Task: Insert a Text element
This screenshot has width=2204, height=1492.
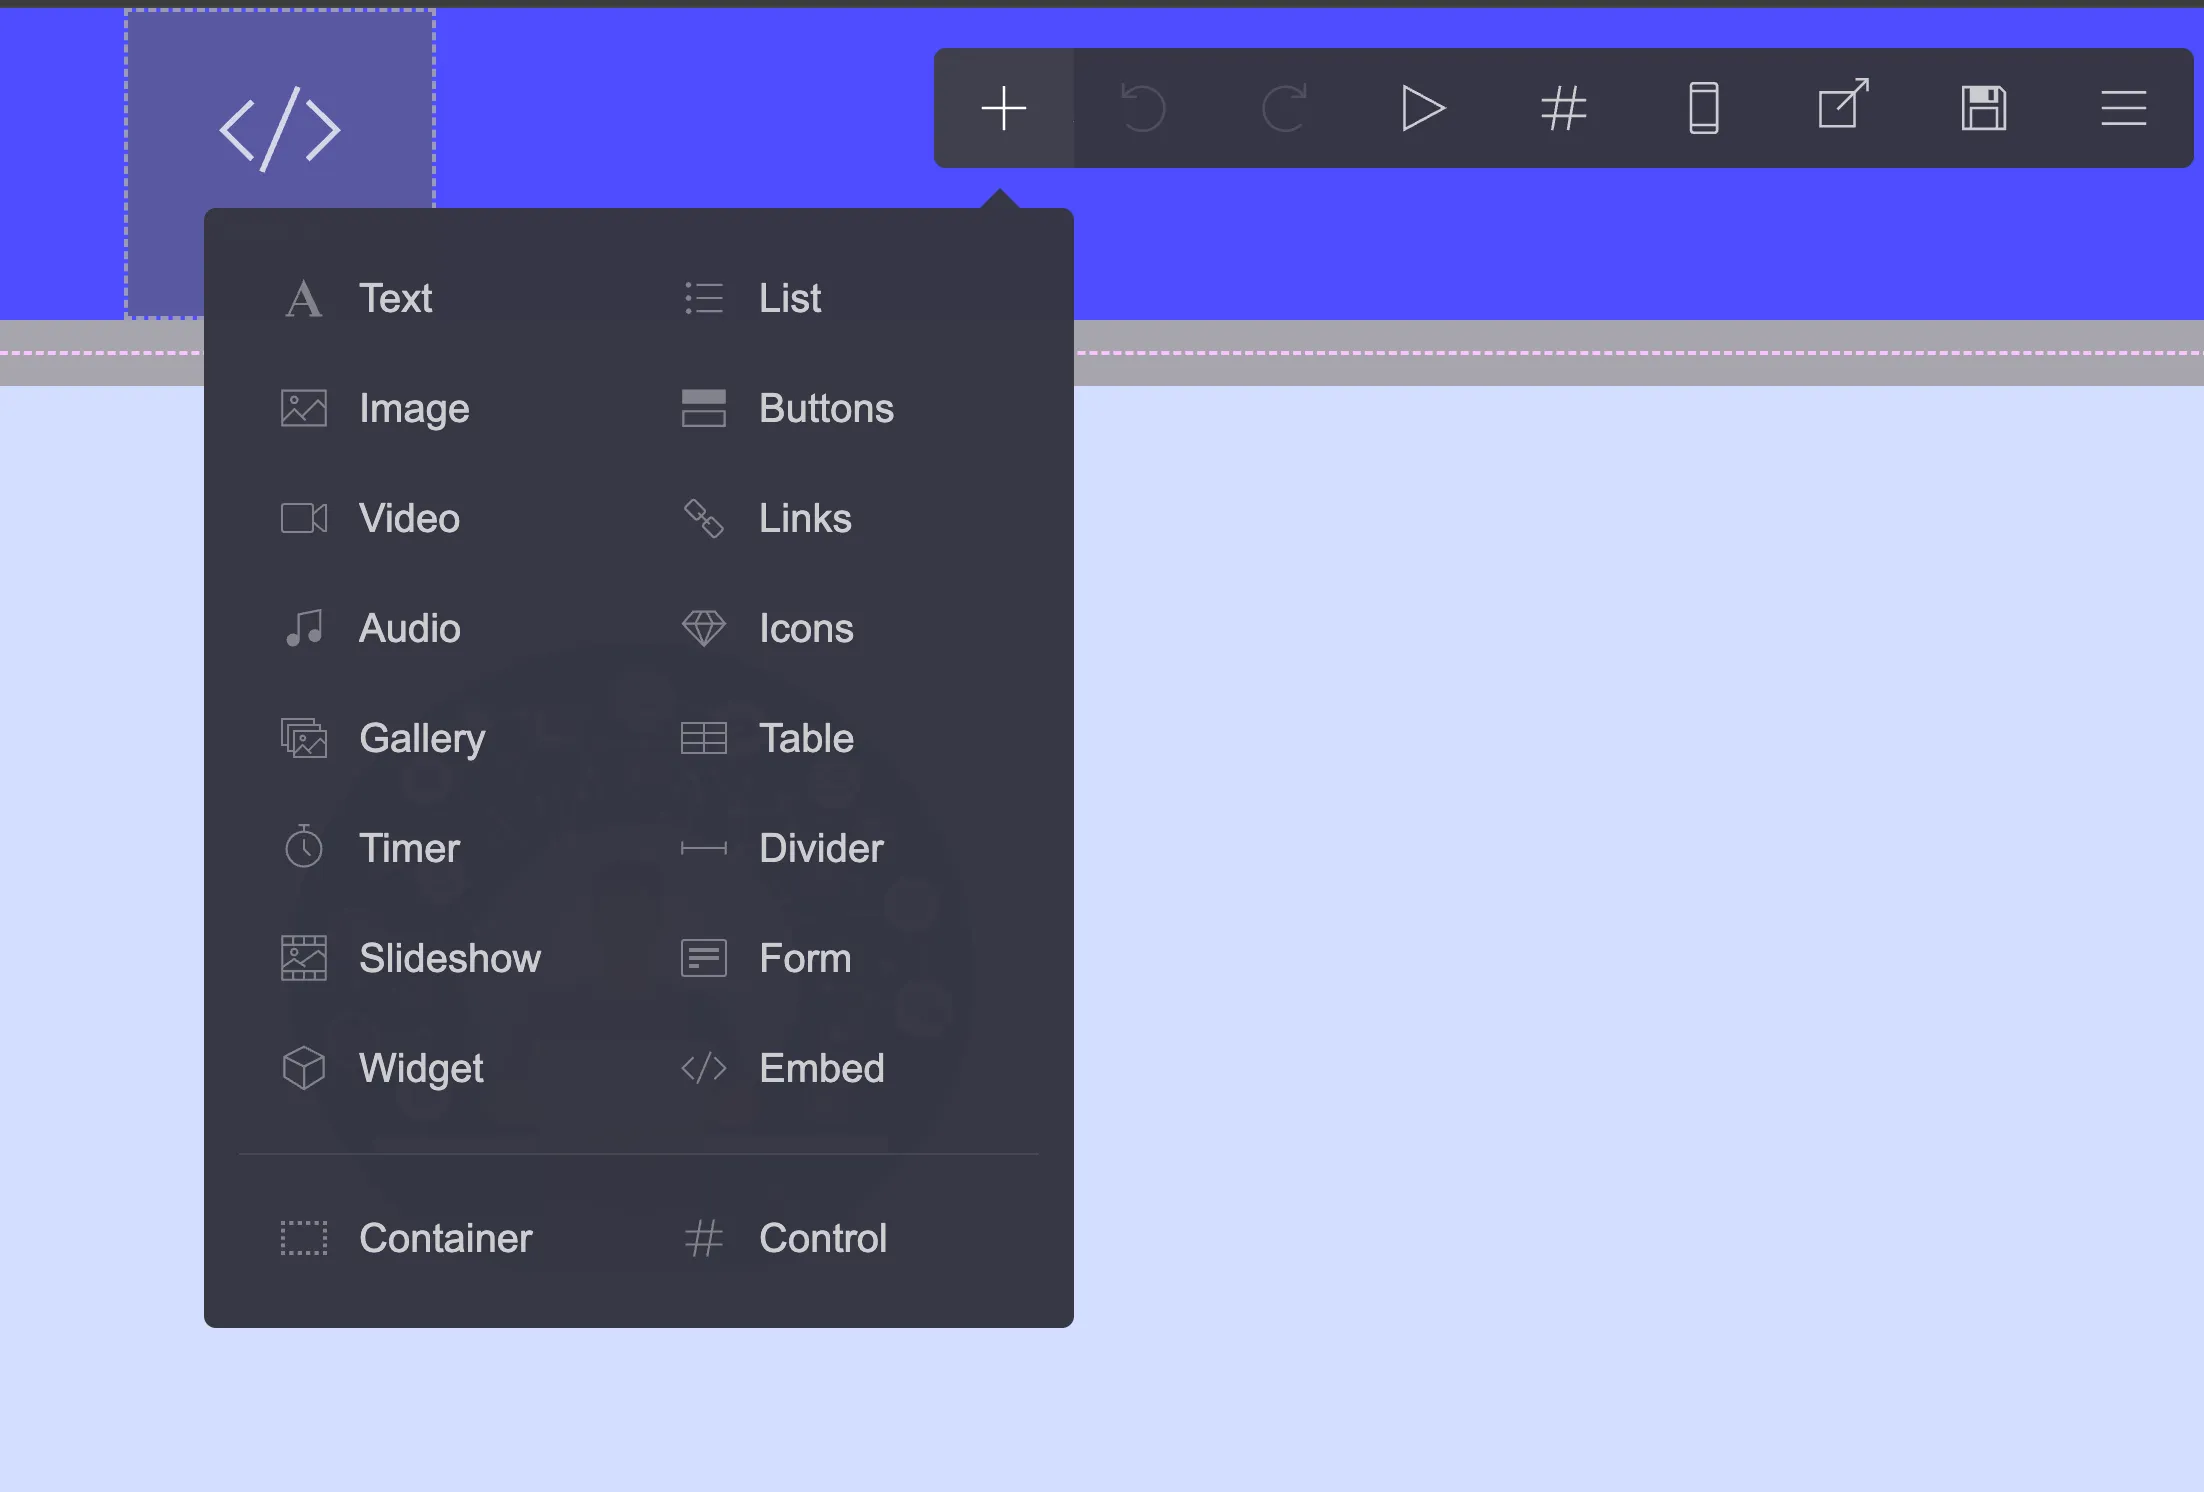Action: pos(396,297)
